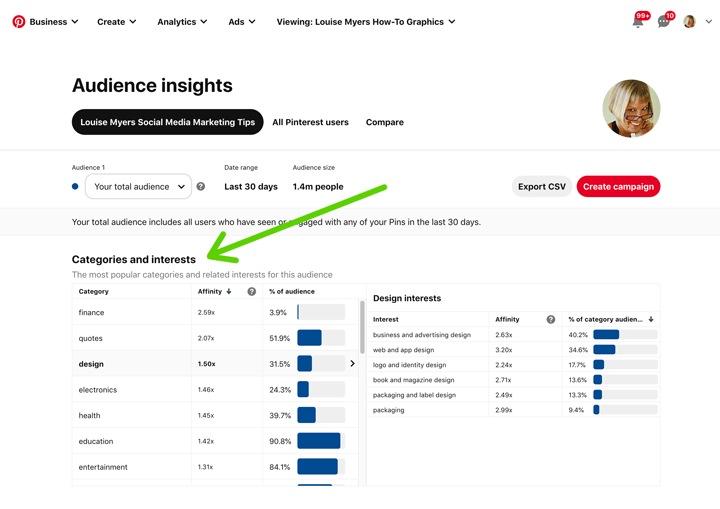This screenshot has height=509, width=720.
Task: Open the messages chat bubble icon
Action: (664, 22)
